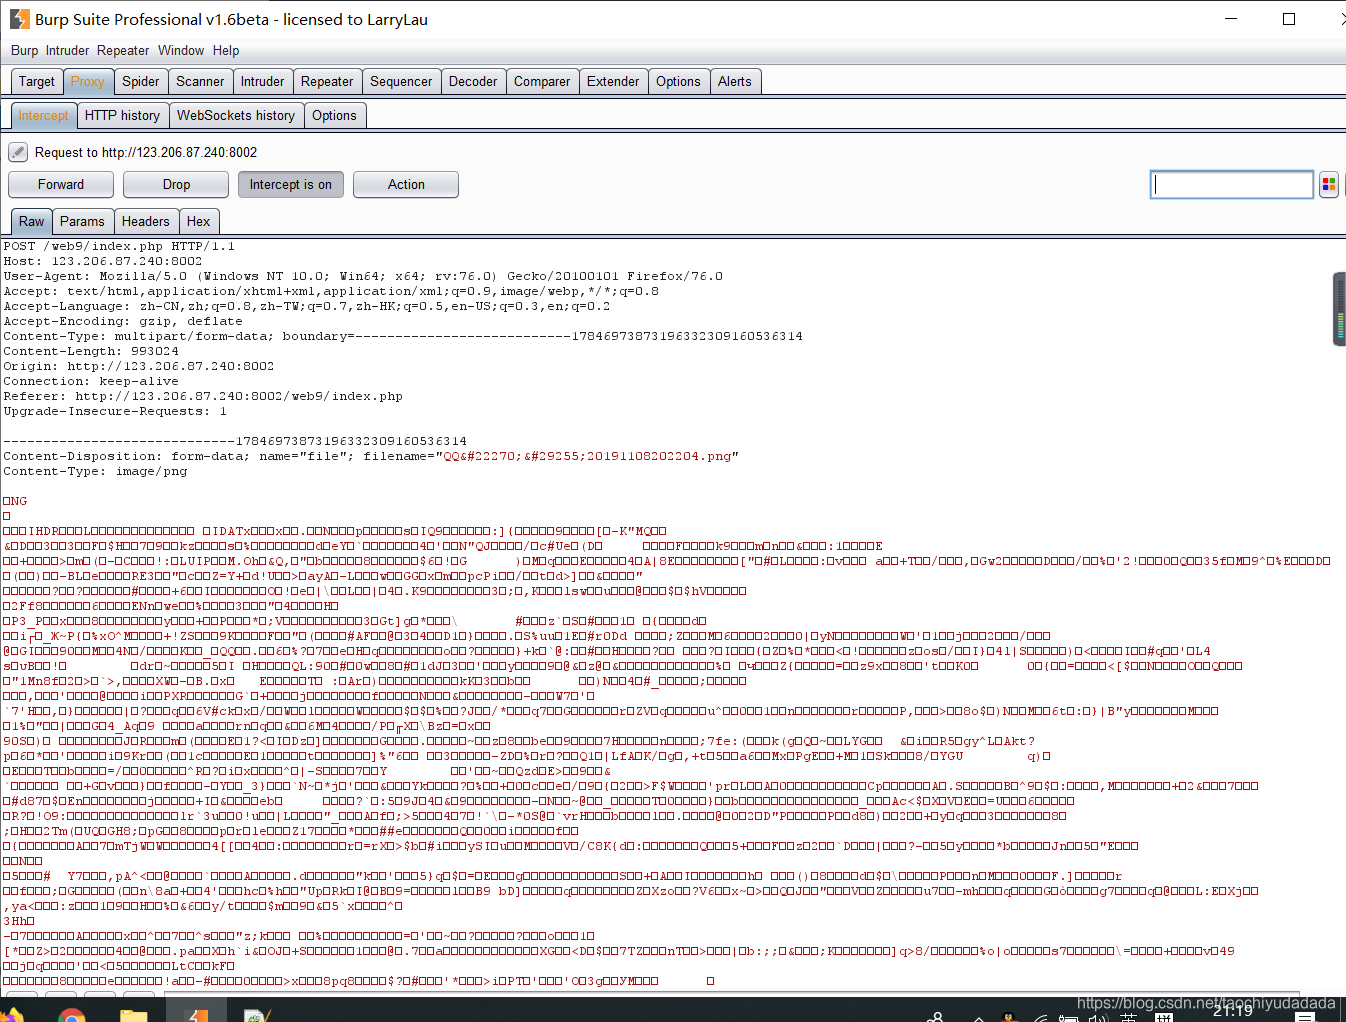Click the Burp Suite title bar icon

click(19, 19)
